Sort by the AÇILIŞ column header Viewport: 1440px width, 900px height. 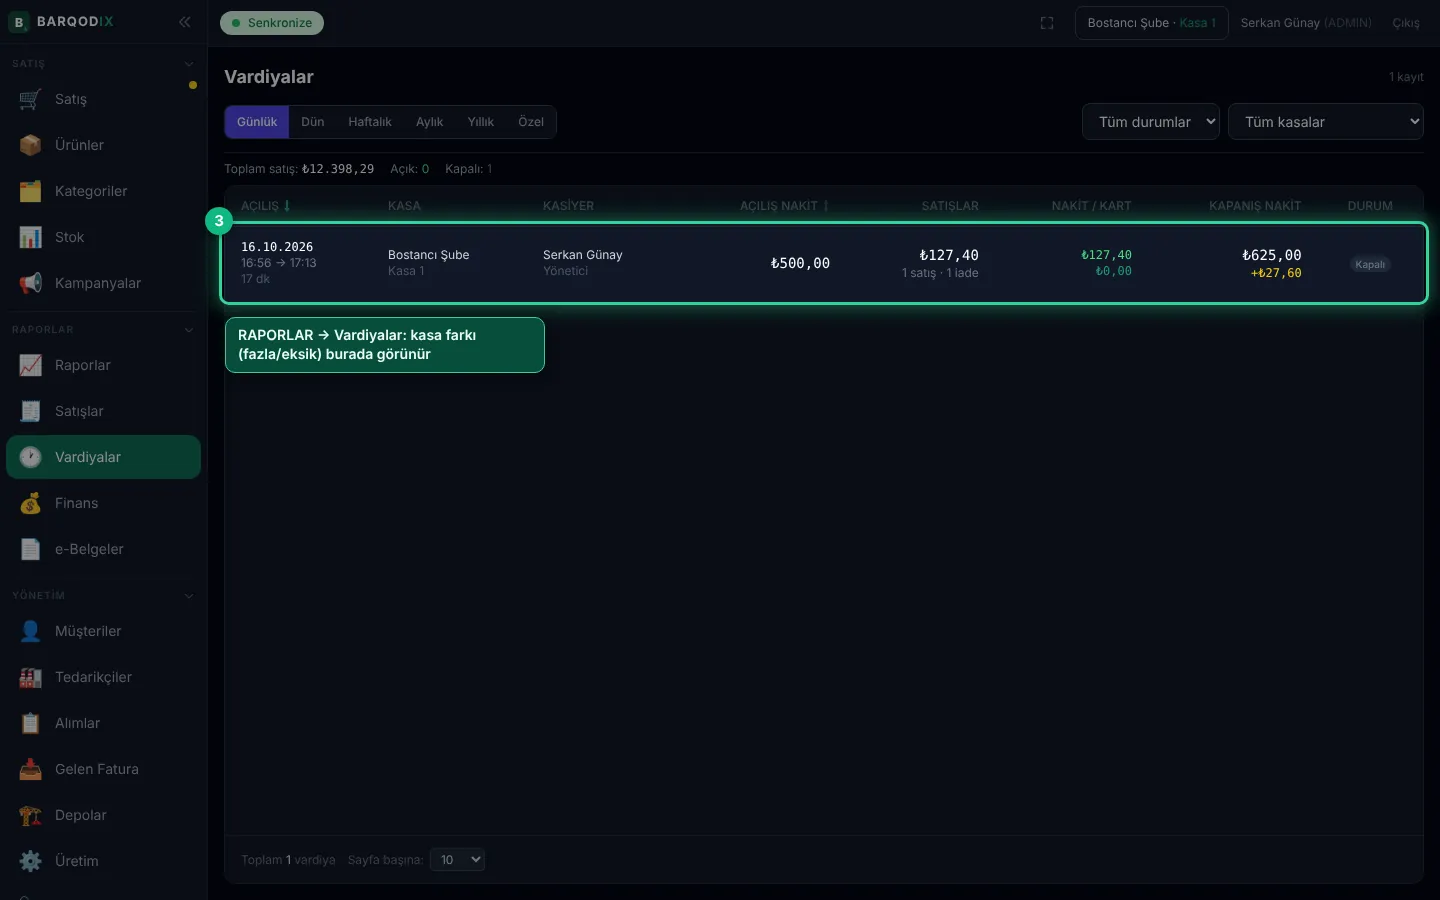point(266,206)
